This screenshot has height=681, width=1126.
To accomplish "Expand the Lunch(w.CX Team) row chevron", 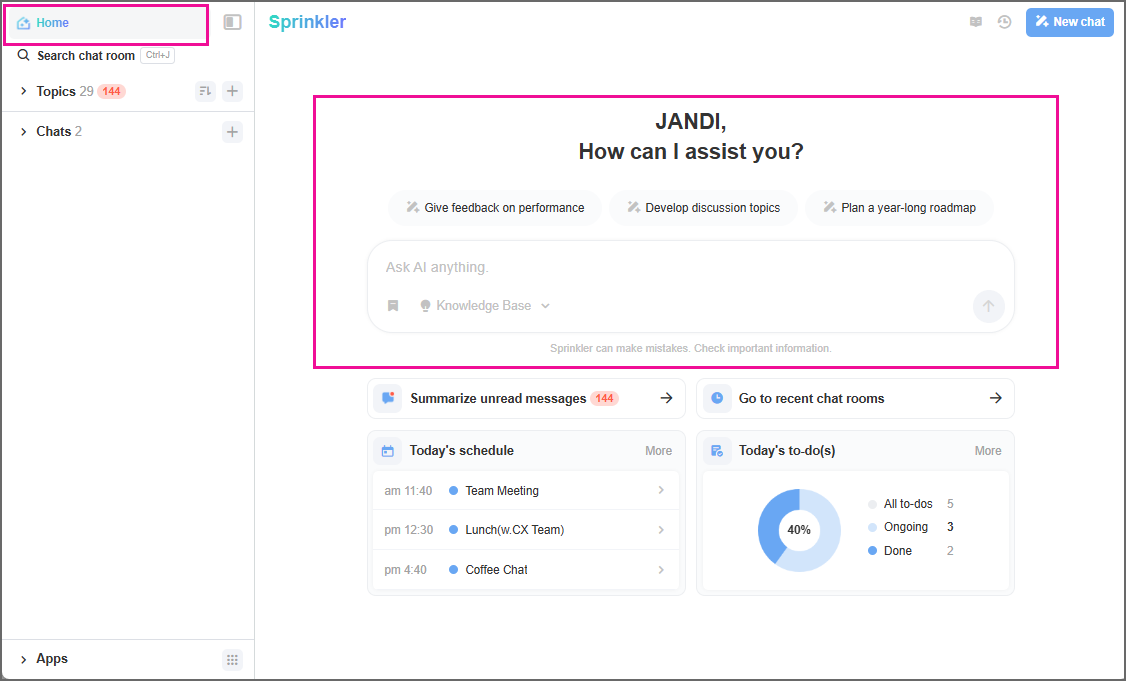I will pyautogui.click(x=661, y=530).
